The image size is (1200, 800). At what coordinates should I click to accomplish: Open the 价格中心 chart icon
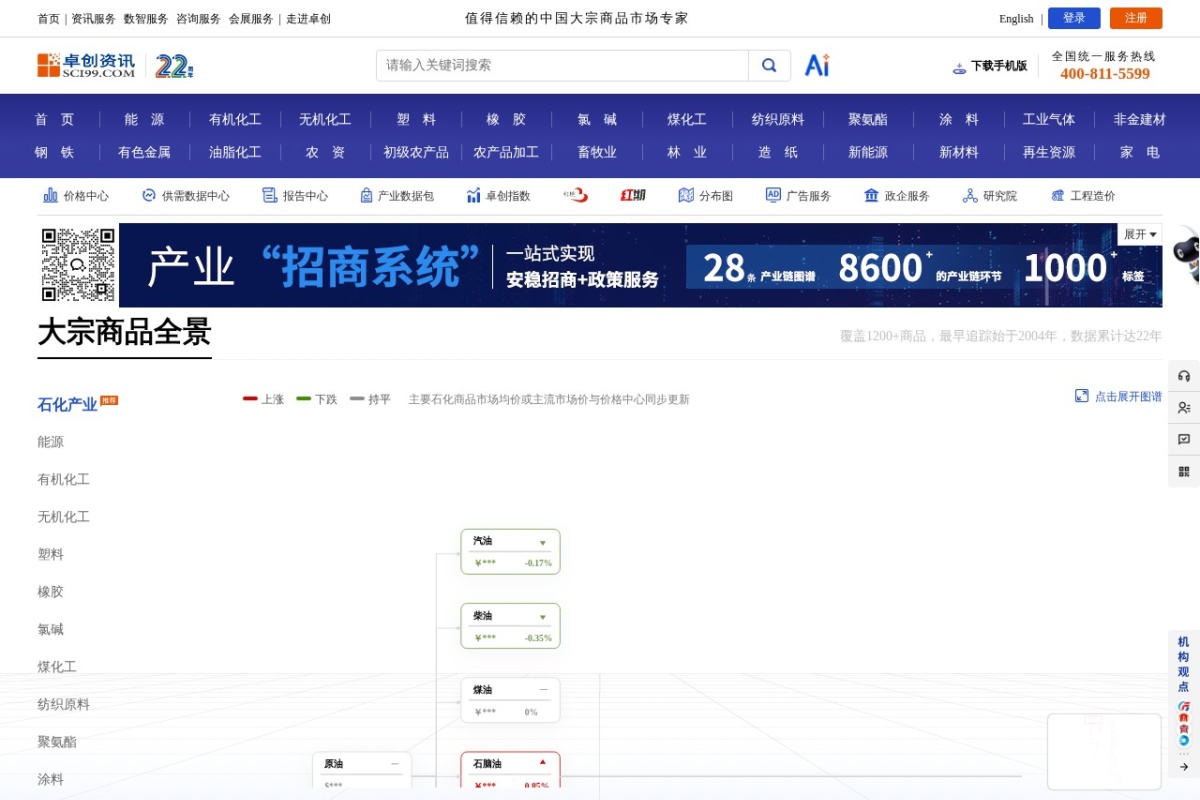click(50, 195)
